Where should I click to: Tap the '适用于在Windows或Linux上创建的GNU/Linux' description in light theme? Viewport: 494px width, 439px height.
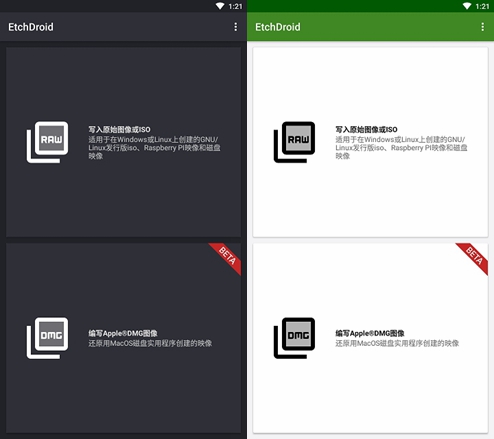coord(401,148)
